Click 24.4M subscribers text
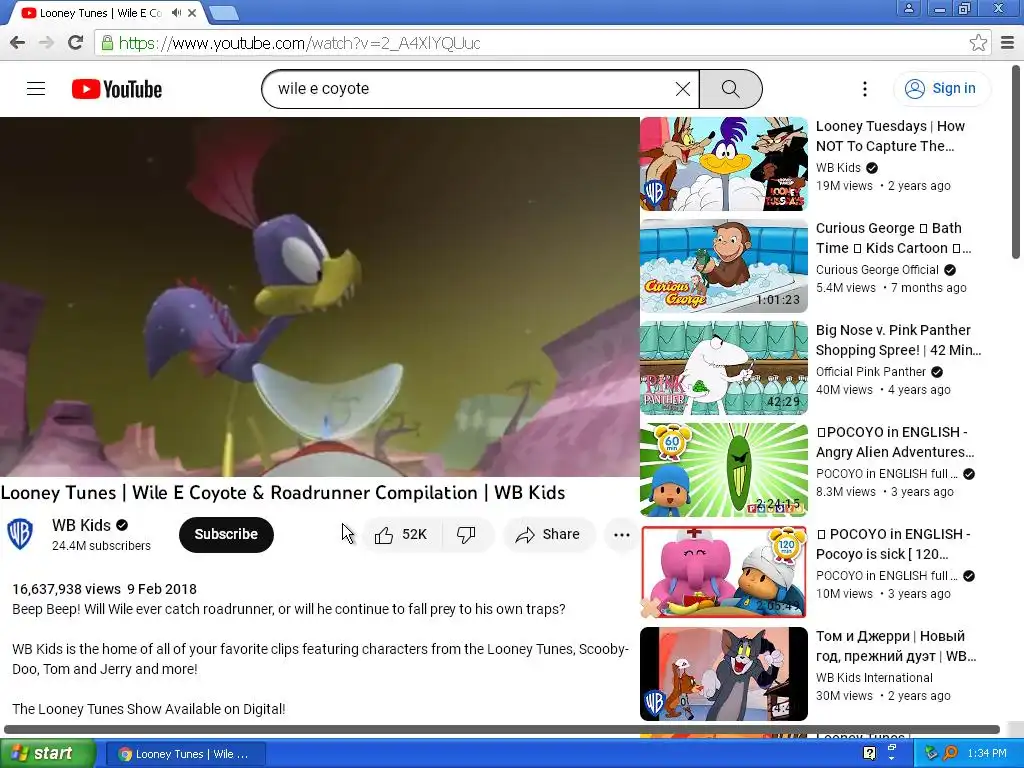 101,545
